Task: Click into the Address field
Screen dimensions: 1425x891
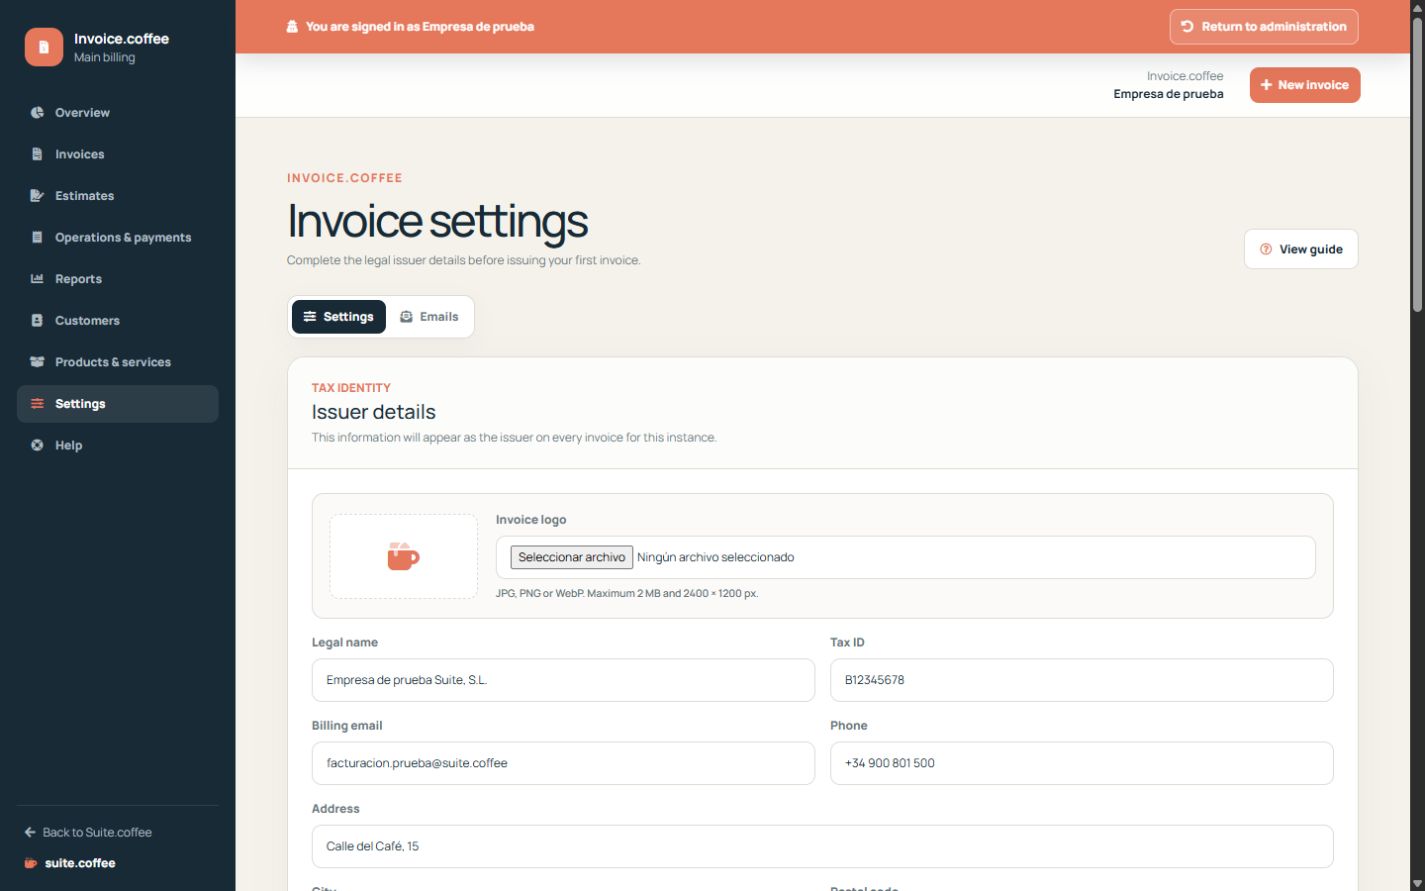Action: [823, 846]
